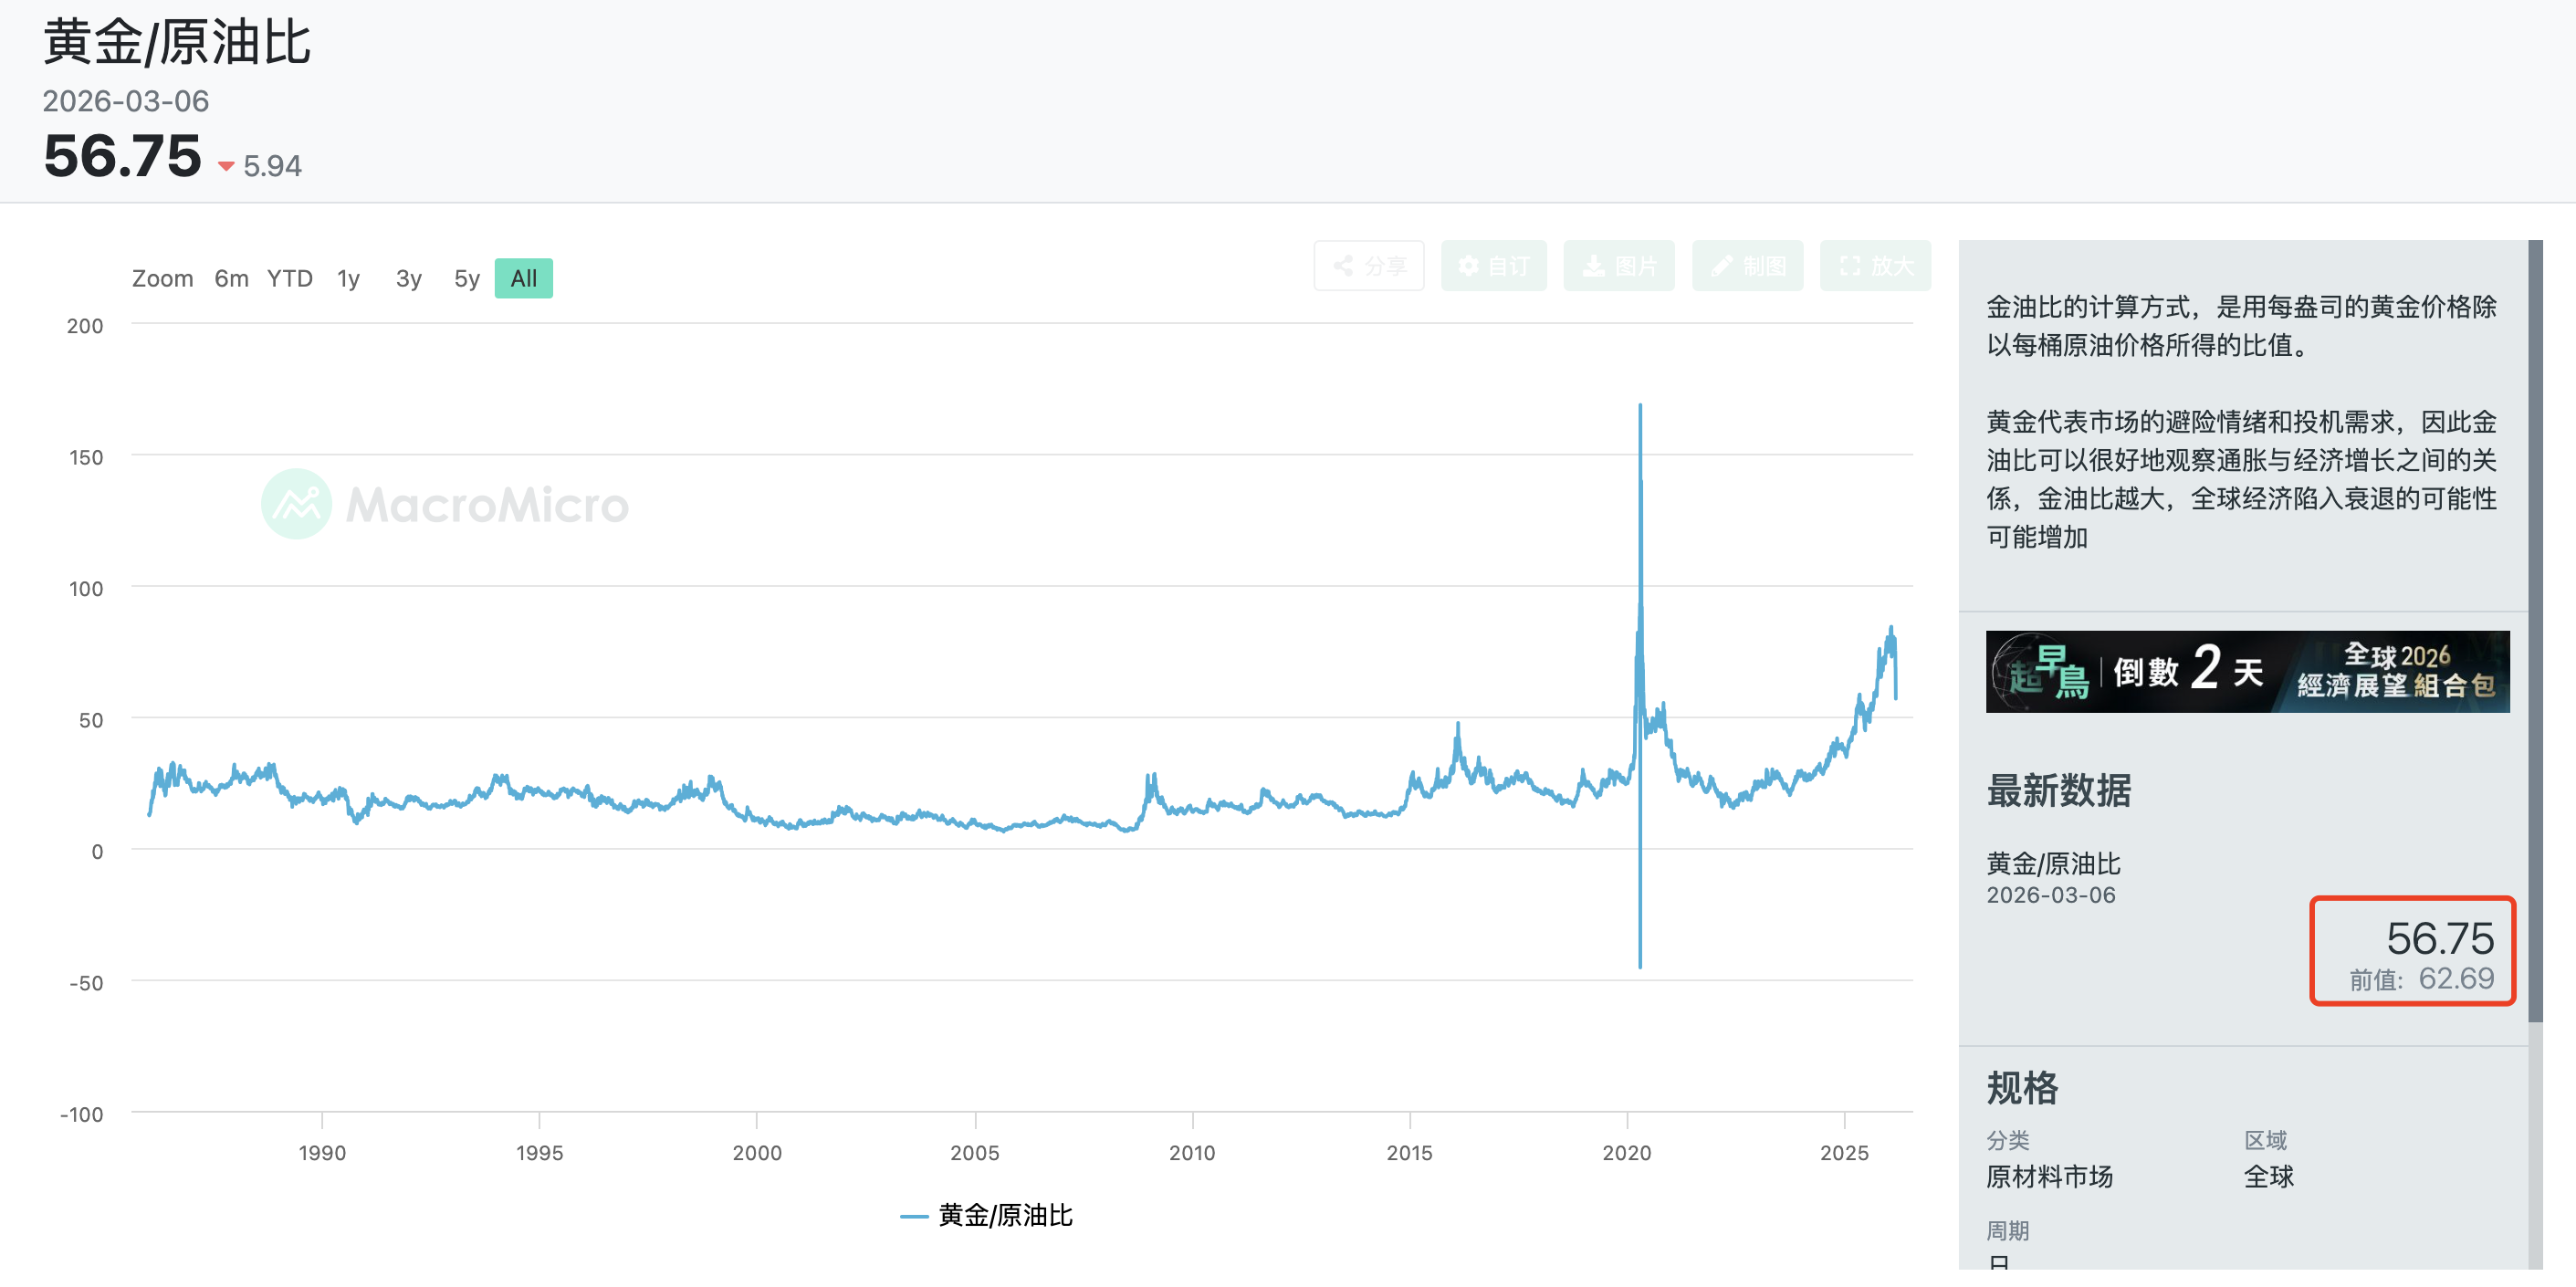Click the red down-triangle change indicator
This screenshot has height=1287, width=2576.
pos(226,166)
